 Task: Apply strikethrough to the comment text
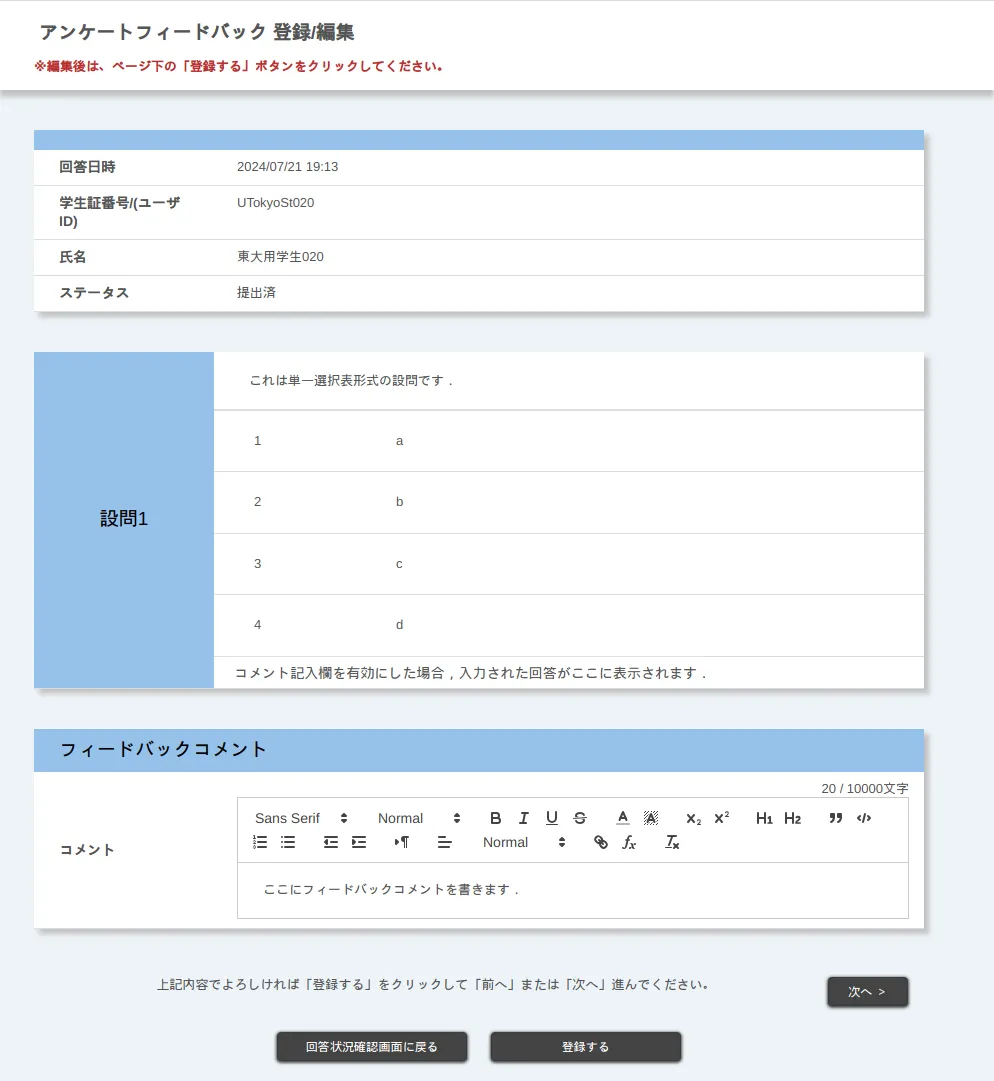(580, 818)
